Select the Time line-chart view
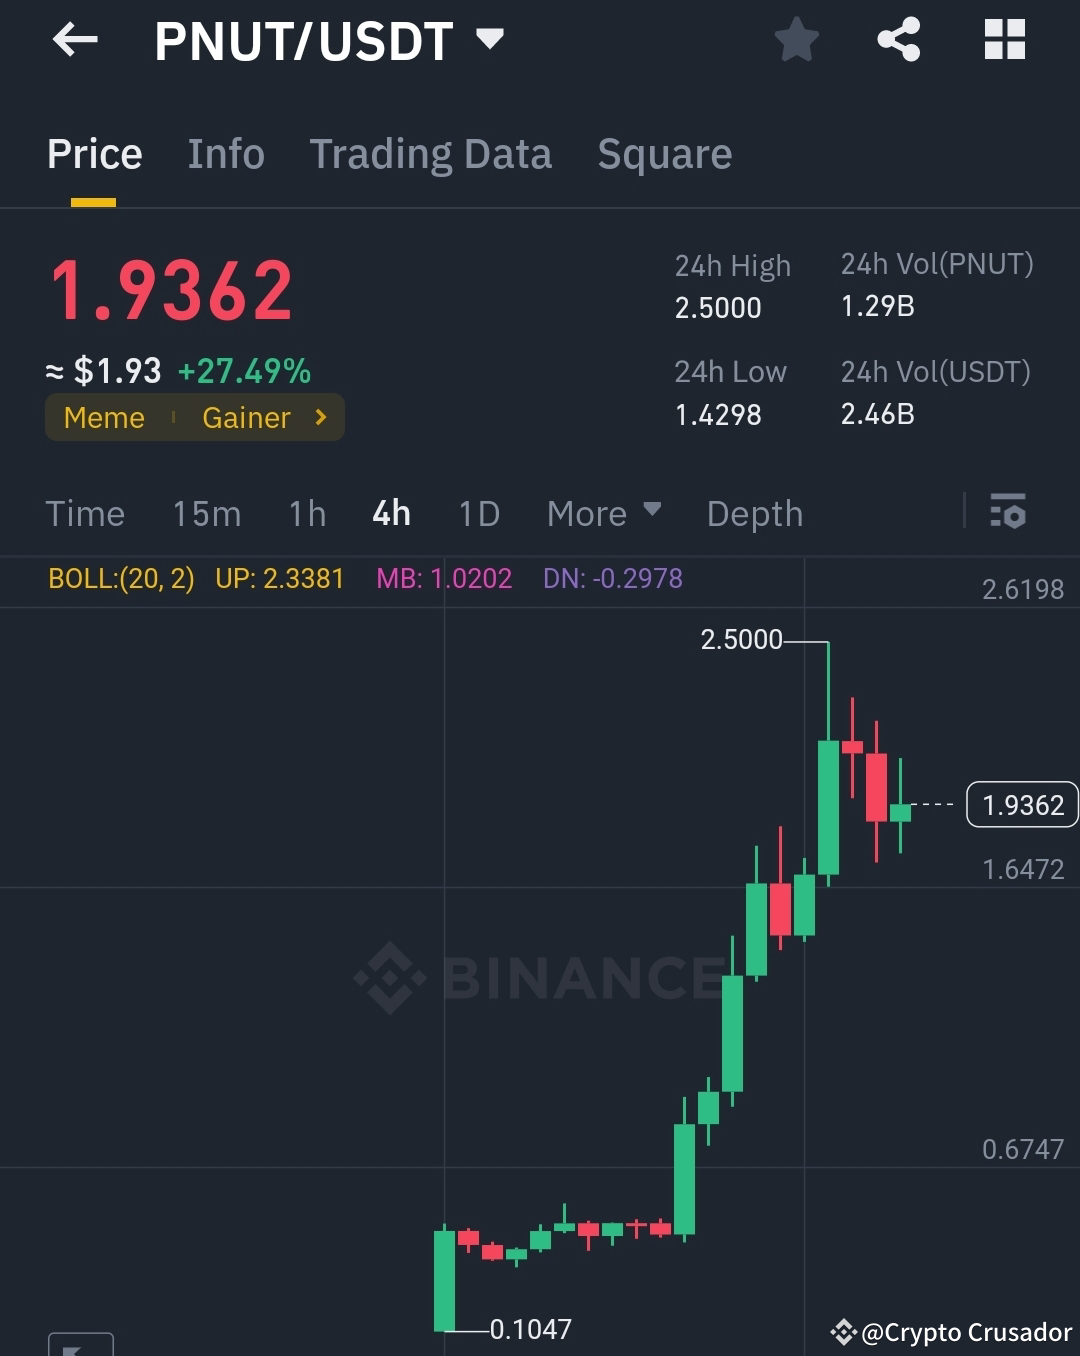The height and width of the screenshot is (1356, 1080). coord(85,513)
